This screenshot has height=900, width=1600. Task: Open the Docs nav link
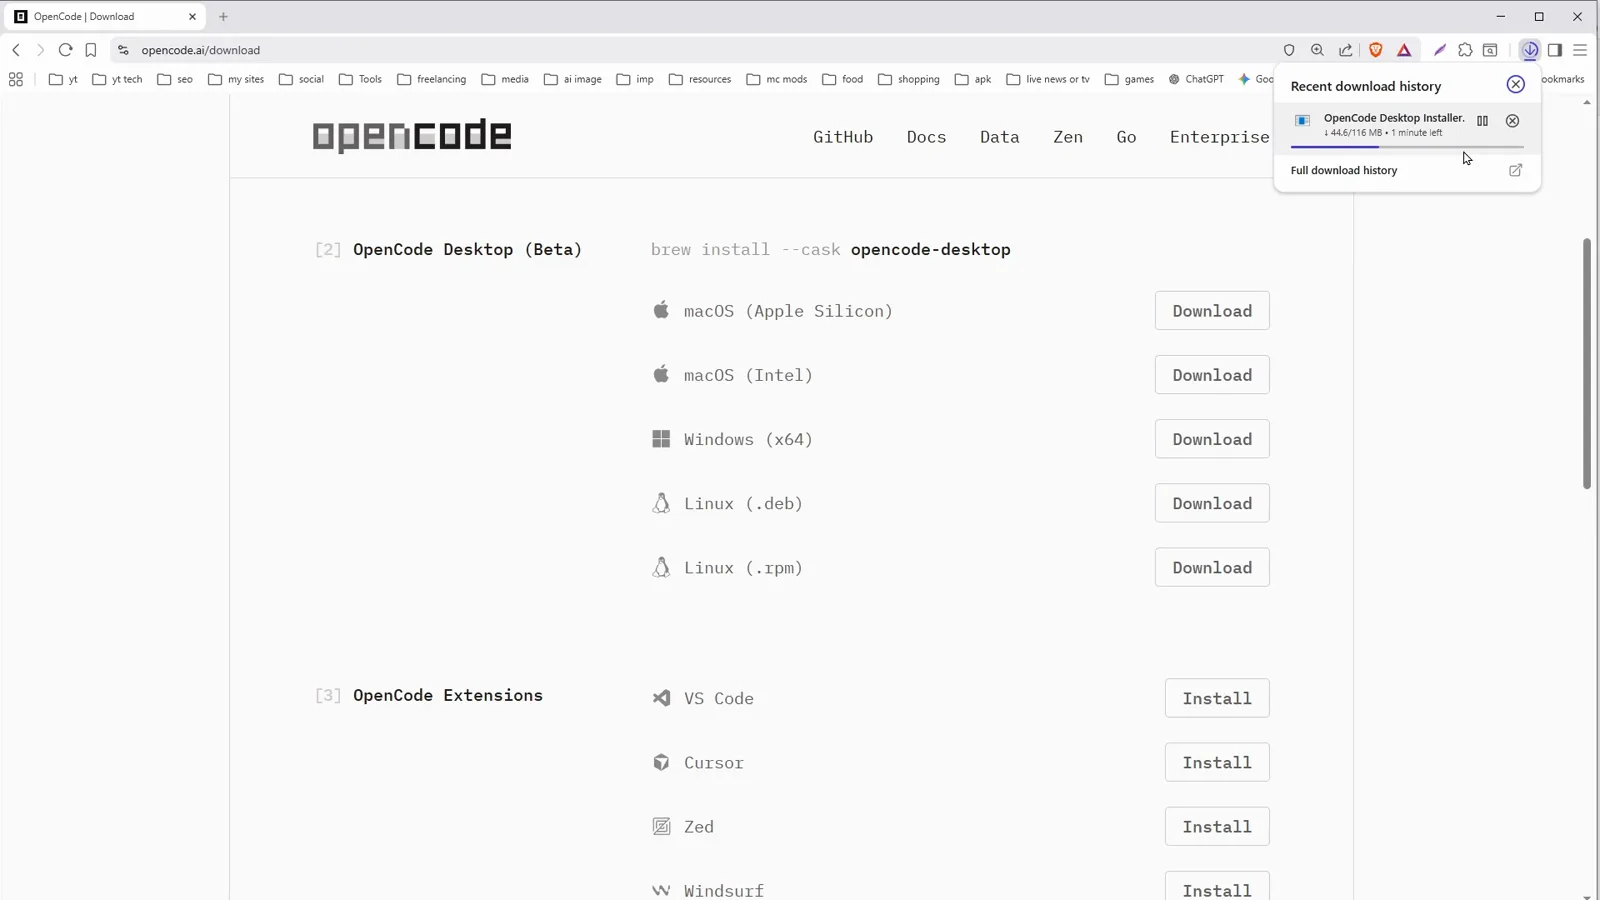926,137
